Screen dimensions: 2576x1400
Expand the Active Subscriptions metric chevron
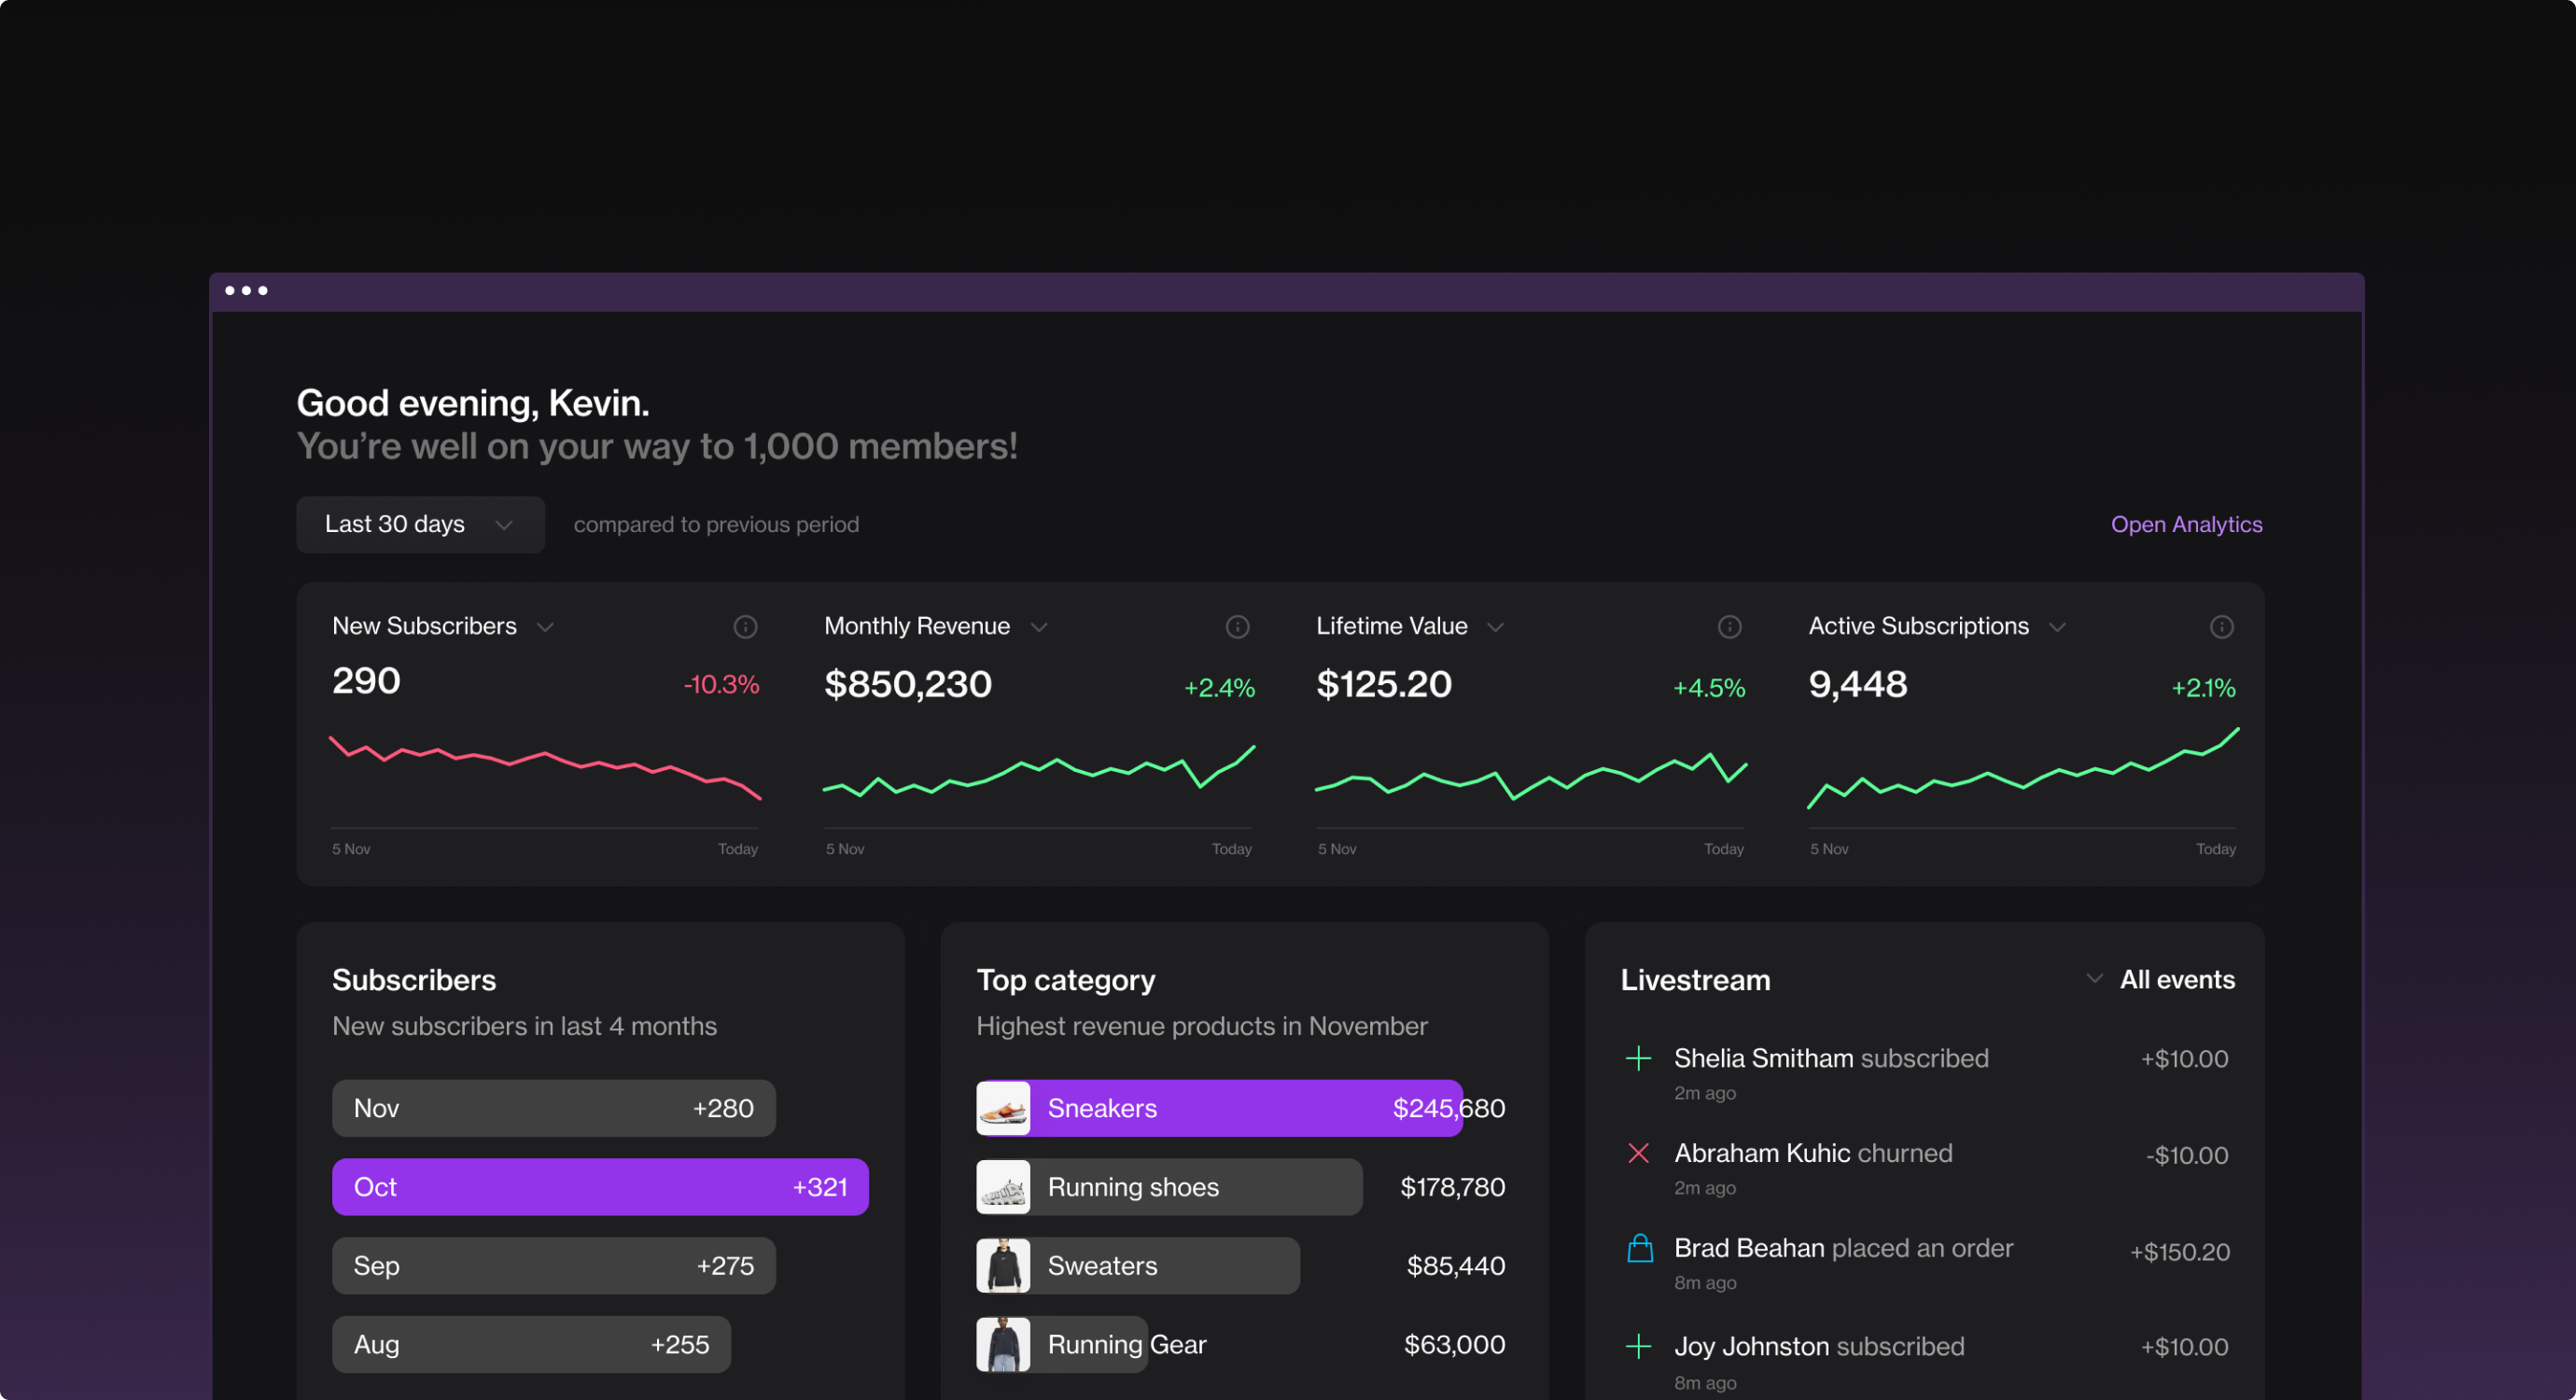click(x=2057, y=627)
